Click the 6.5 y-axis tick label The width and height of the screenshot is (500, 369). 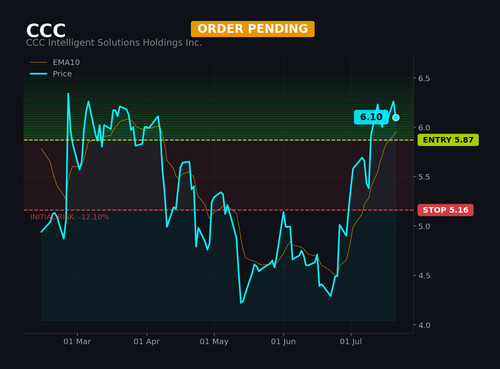click(424, 79)
